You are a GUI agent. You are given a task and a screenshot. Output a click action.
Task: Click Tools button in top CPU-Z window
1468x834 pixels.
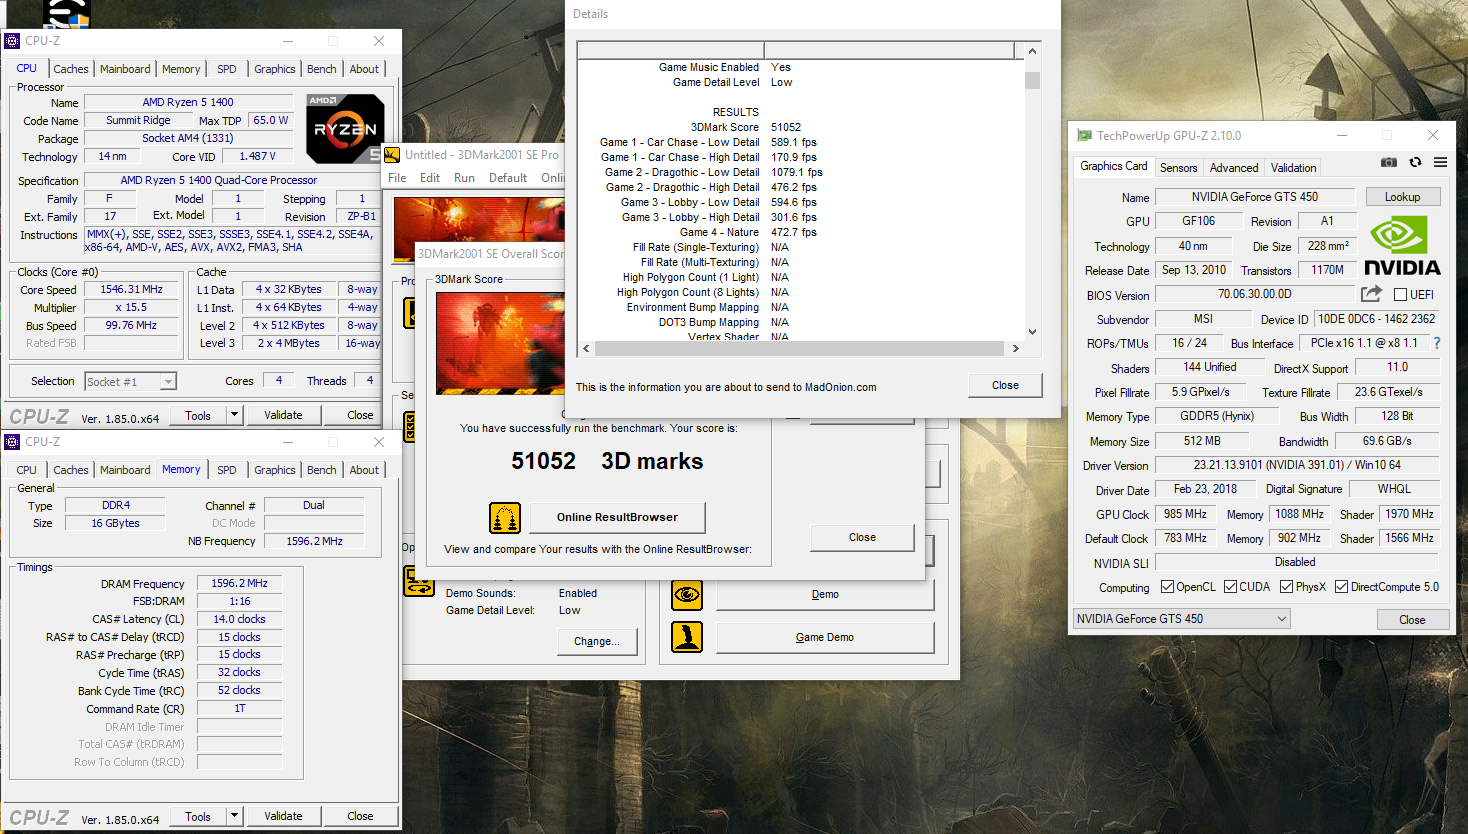point(198,415)
